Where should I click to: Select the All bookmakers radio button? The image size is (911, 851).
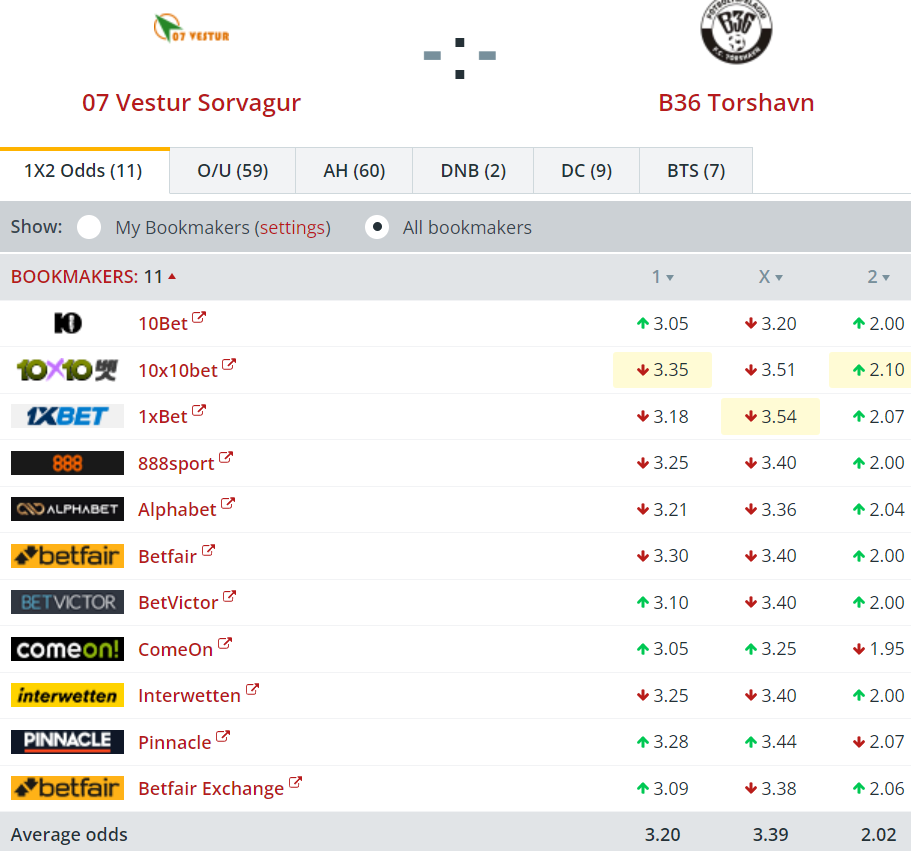coord(377,227)
